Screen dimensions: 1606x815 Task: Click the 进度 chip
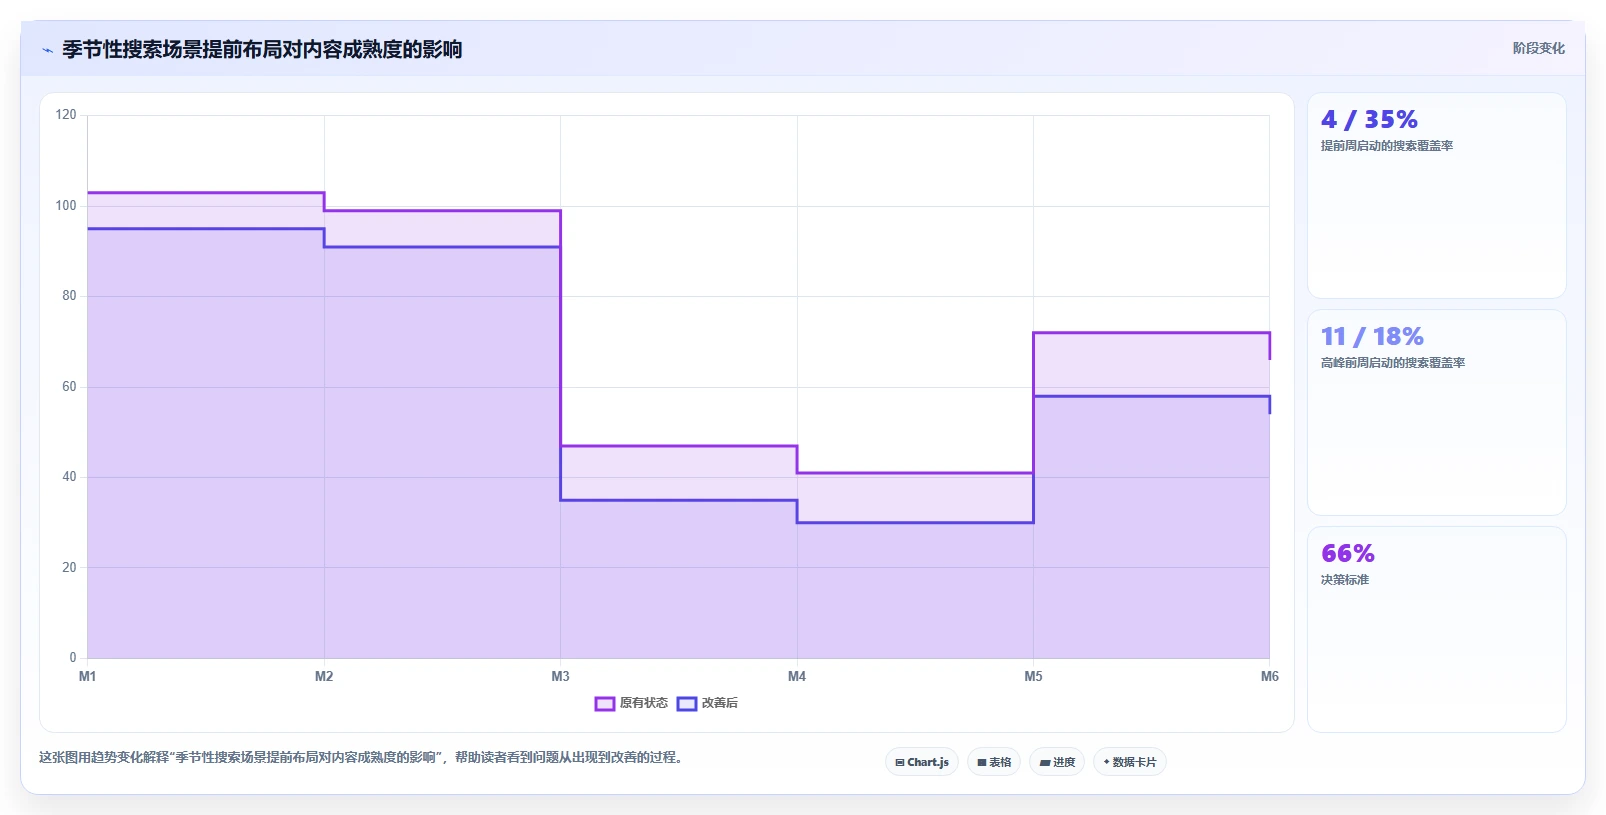1057,762
